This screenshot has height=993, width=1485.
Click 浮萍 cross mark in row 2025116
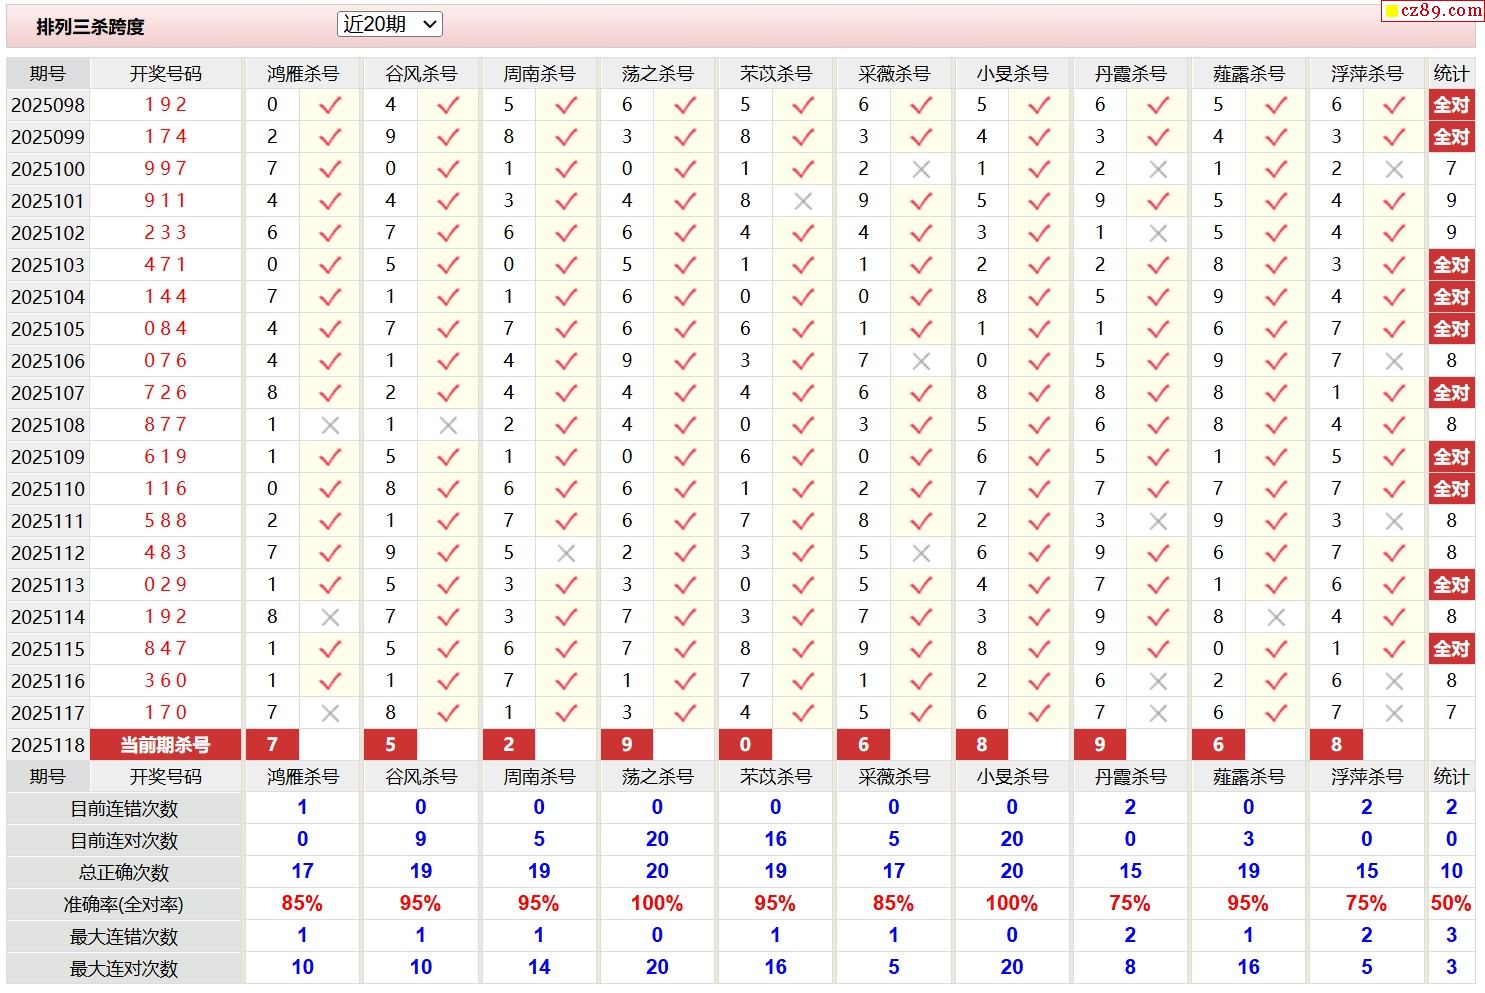[1394, 682]
